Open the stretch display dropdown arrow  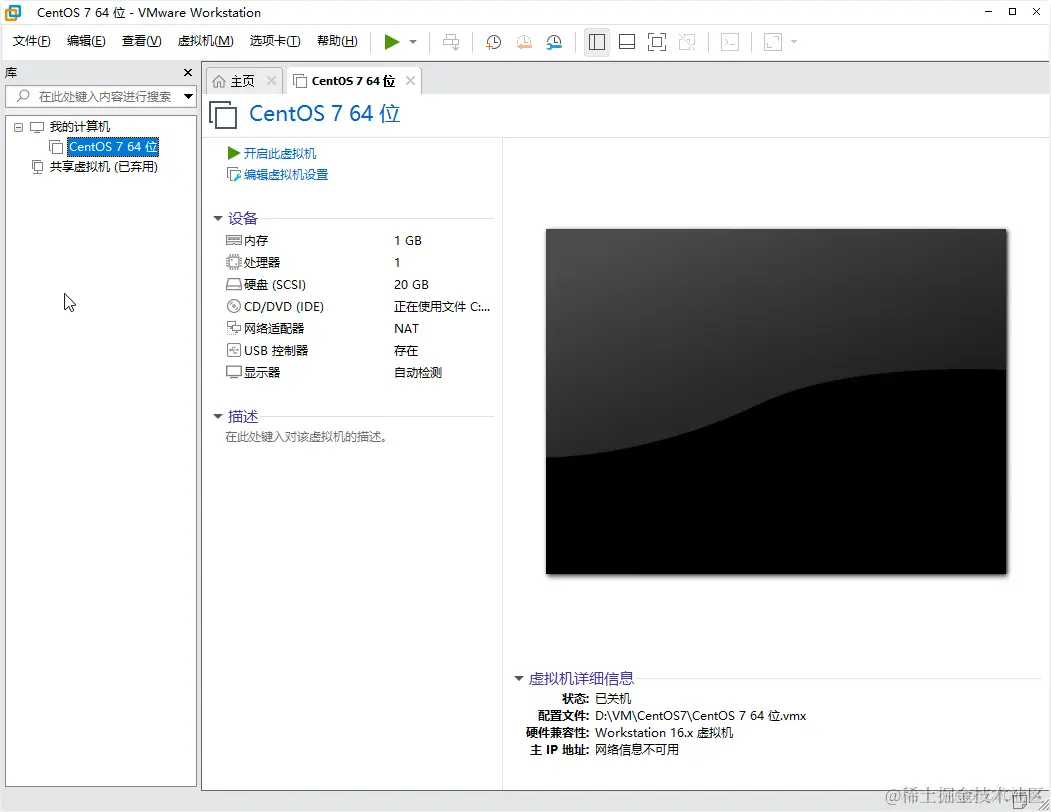click(794, 42)
